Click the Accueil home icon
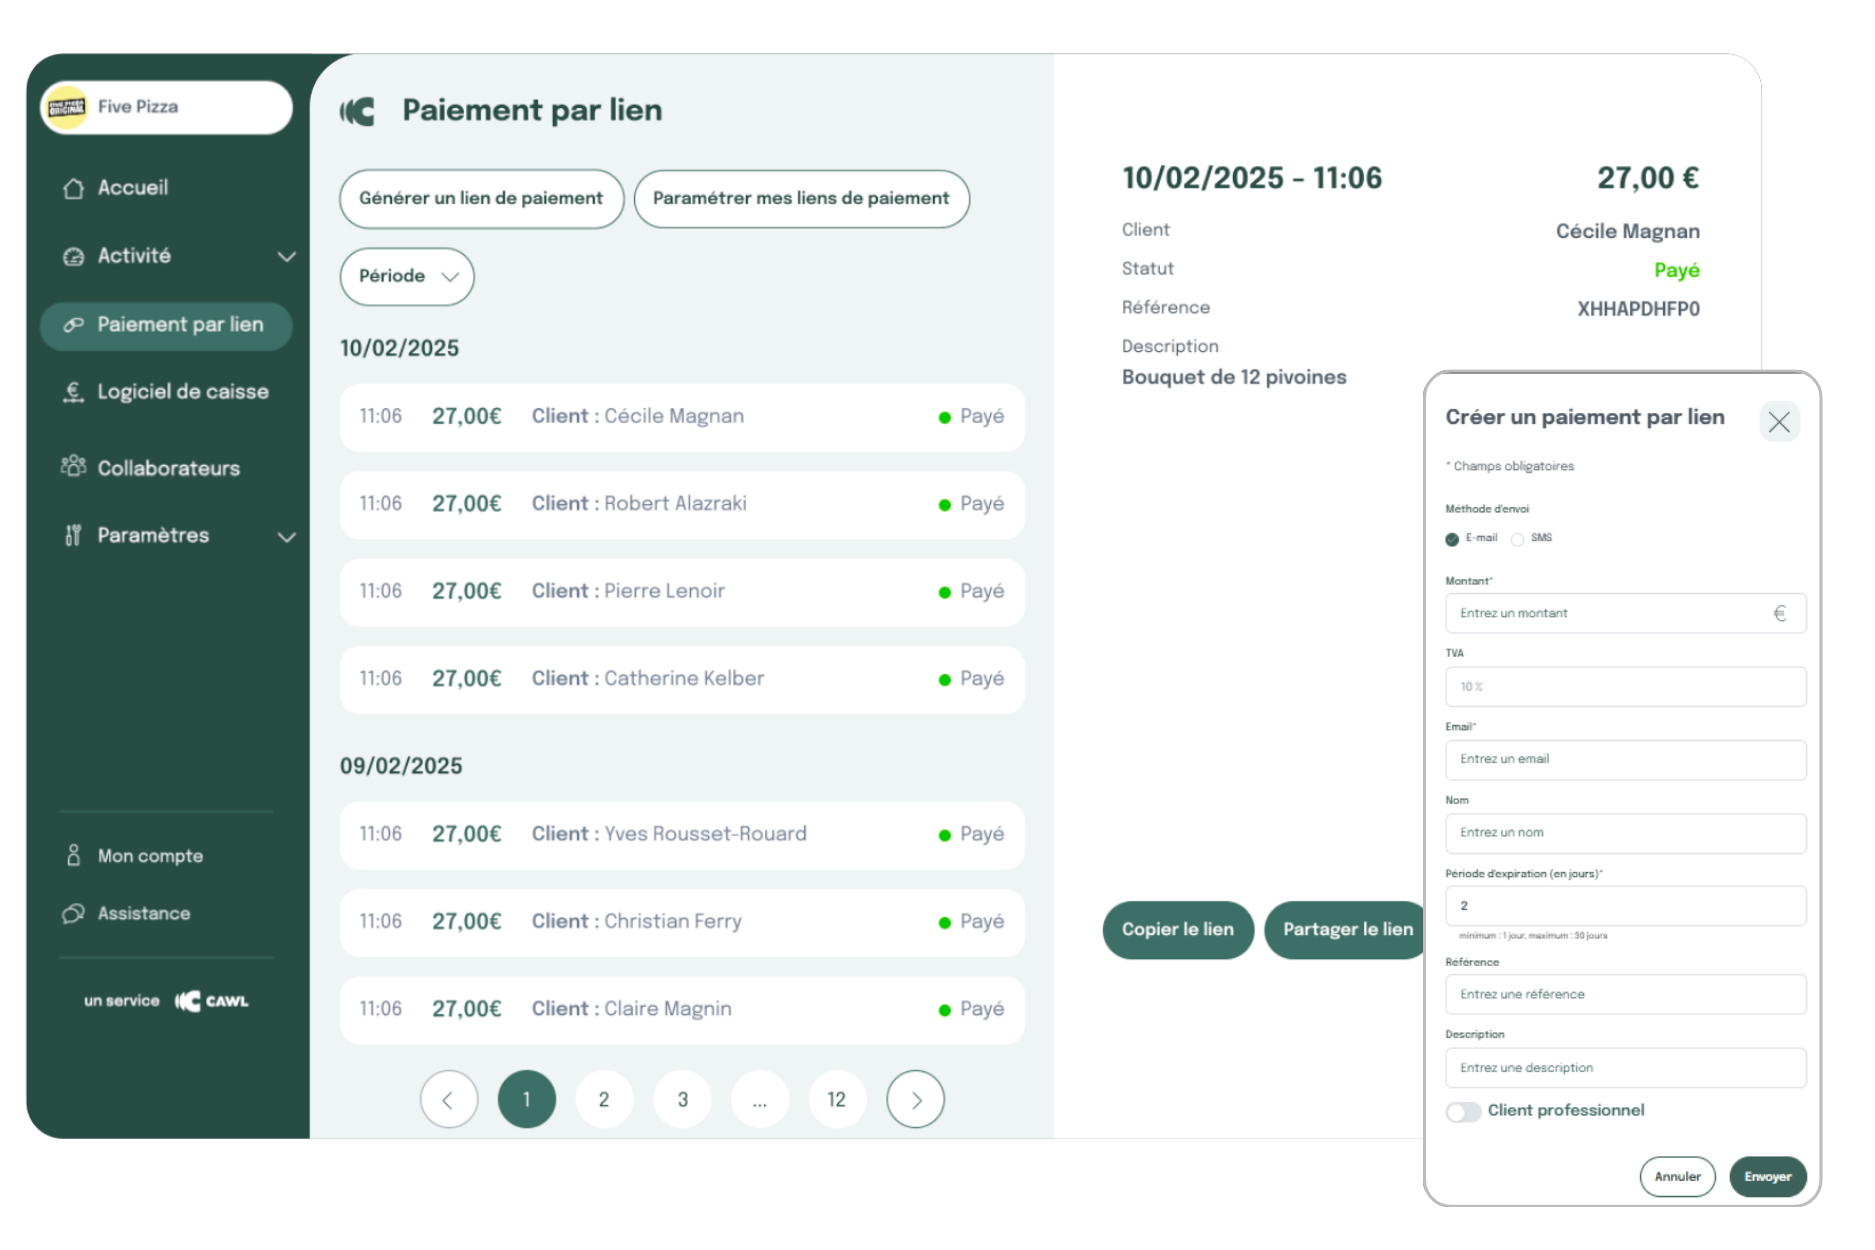 coord(73,188)
